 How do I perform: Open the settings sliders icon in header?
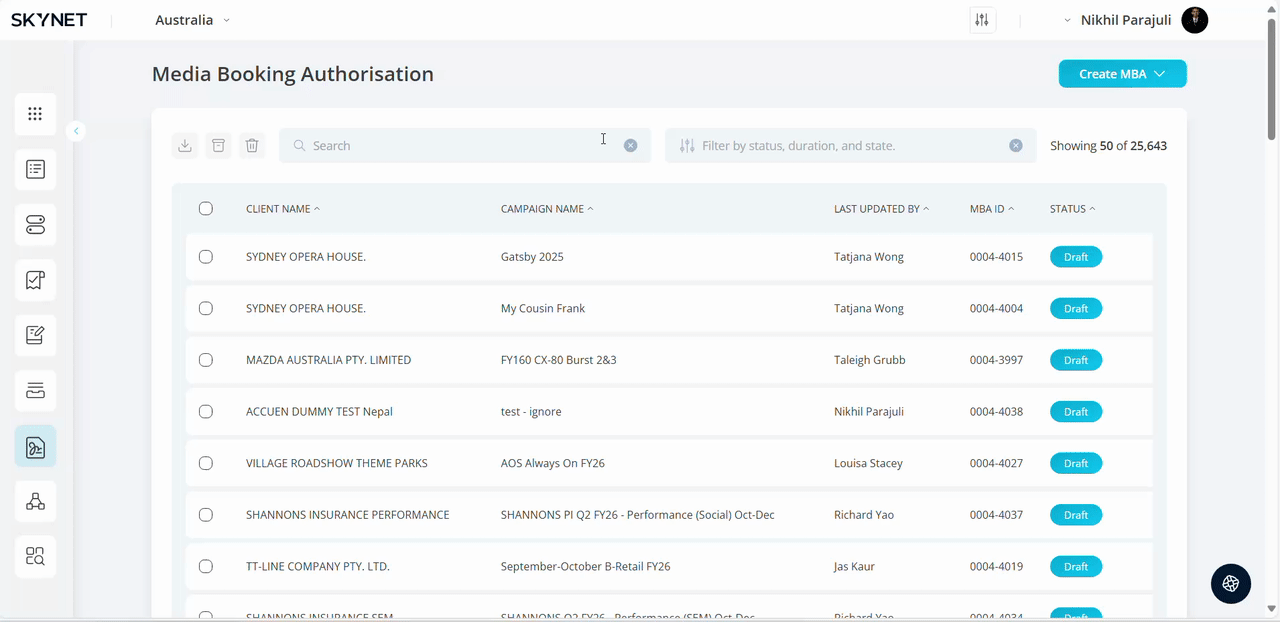982,21
